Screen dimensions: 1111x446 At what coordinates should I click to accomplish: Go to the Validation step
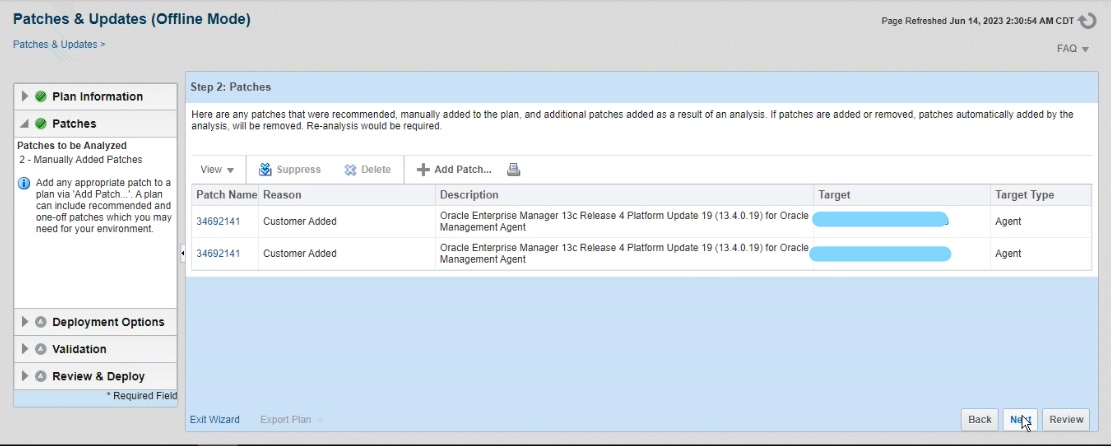point(79,349)
